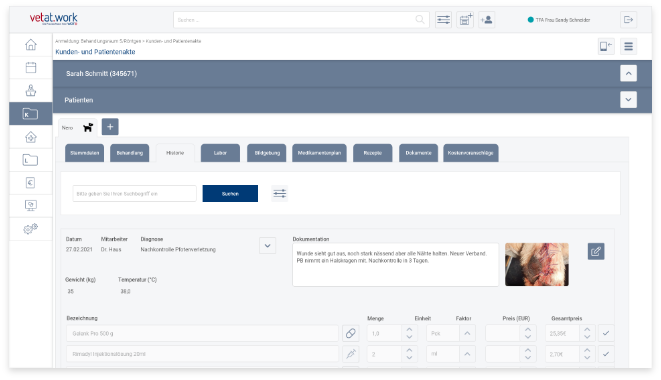
Task: Click the Dokumentation text box
Action: click(395, 265)
